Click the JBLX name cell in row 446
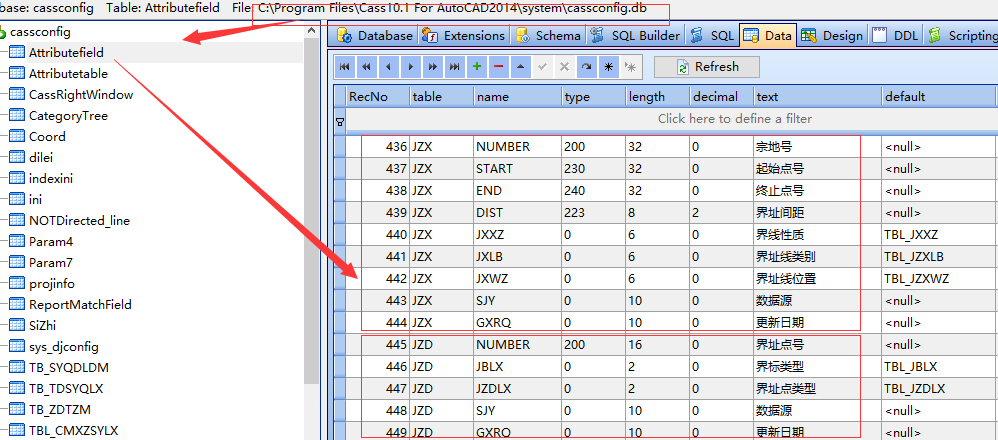998x440 pixels. pyautogui.click(x=518, y=367)
